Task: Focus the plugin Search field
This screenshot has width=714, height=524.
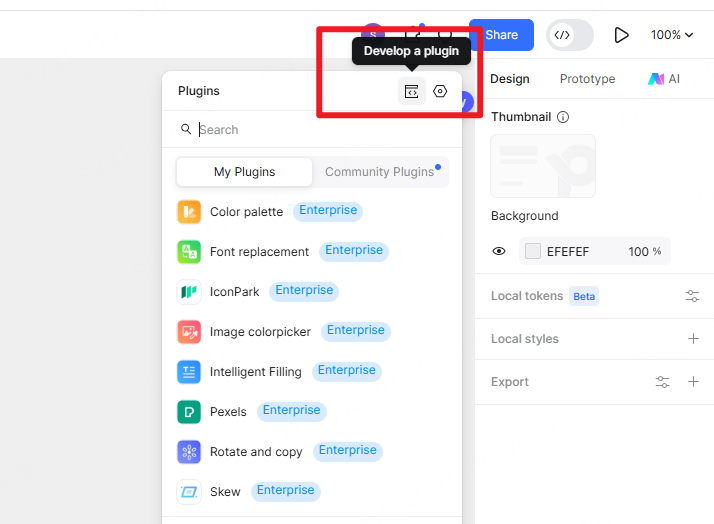Action: coord(320,130)
